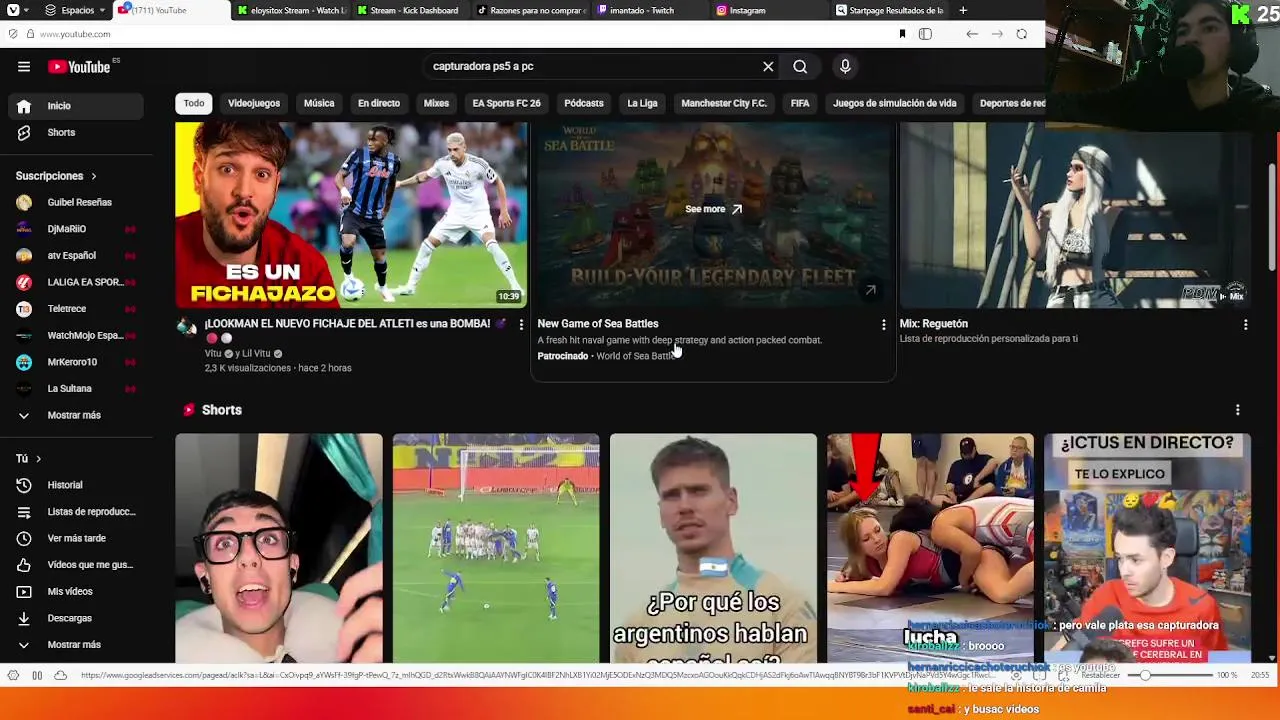Image resolution: width=1280 pixels, height=720 pixels.
Task: Run the search with the magnifier button
Action: click(800, 67)
